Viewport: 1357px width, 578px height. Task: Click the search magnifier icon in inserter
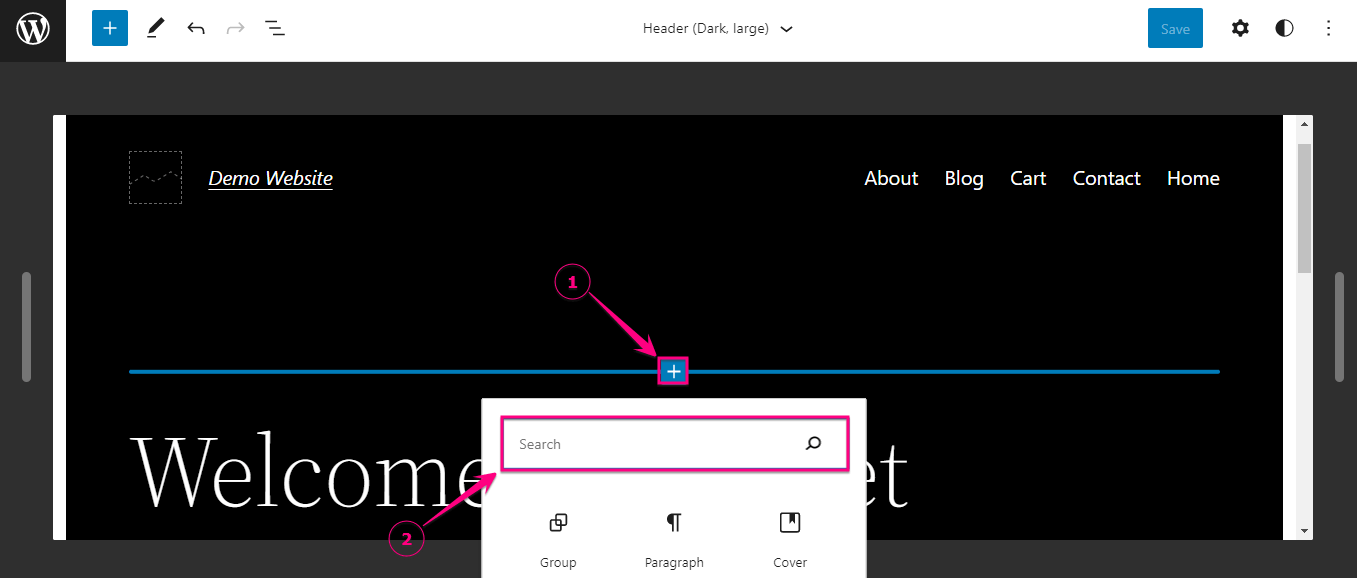(x=813, y=444)
